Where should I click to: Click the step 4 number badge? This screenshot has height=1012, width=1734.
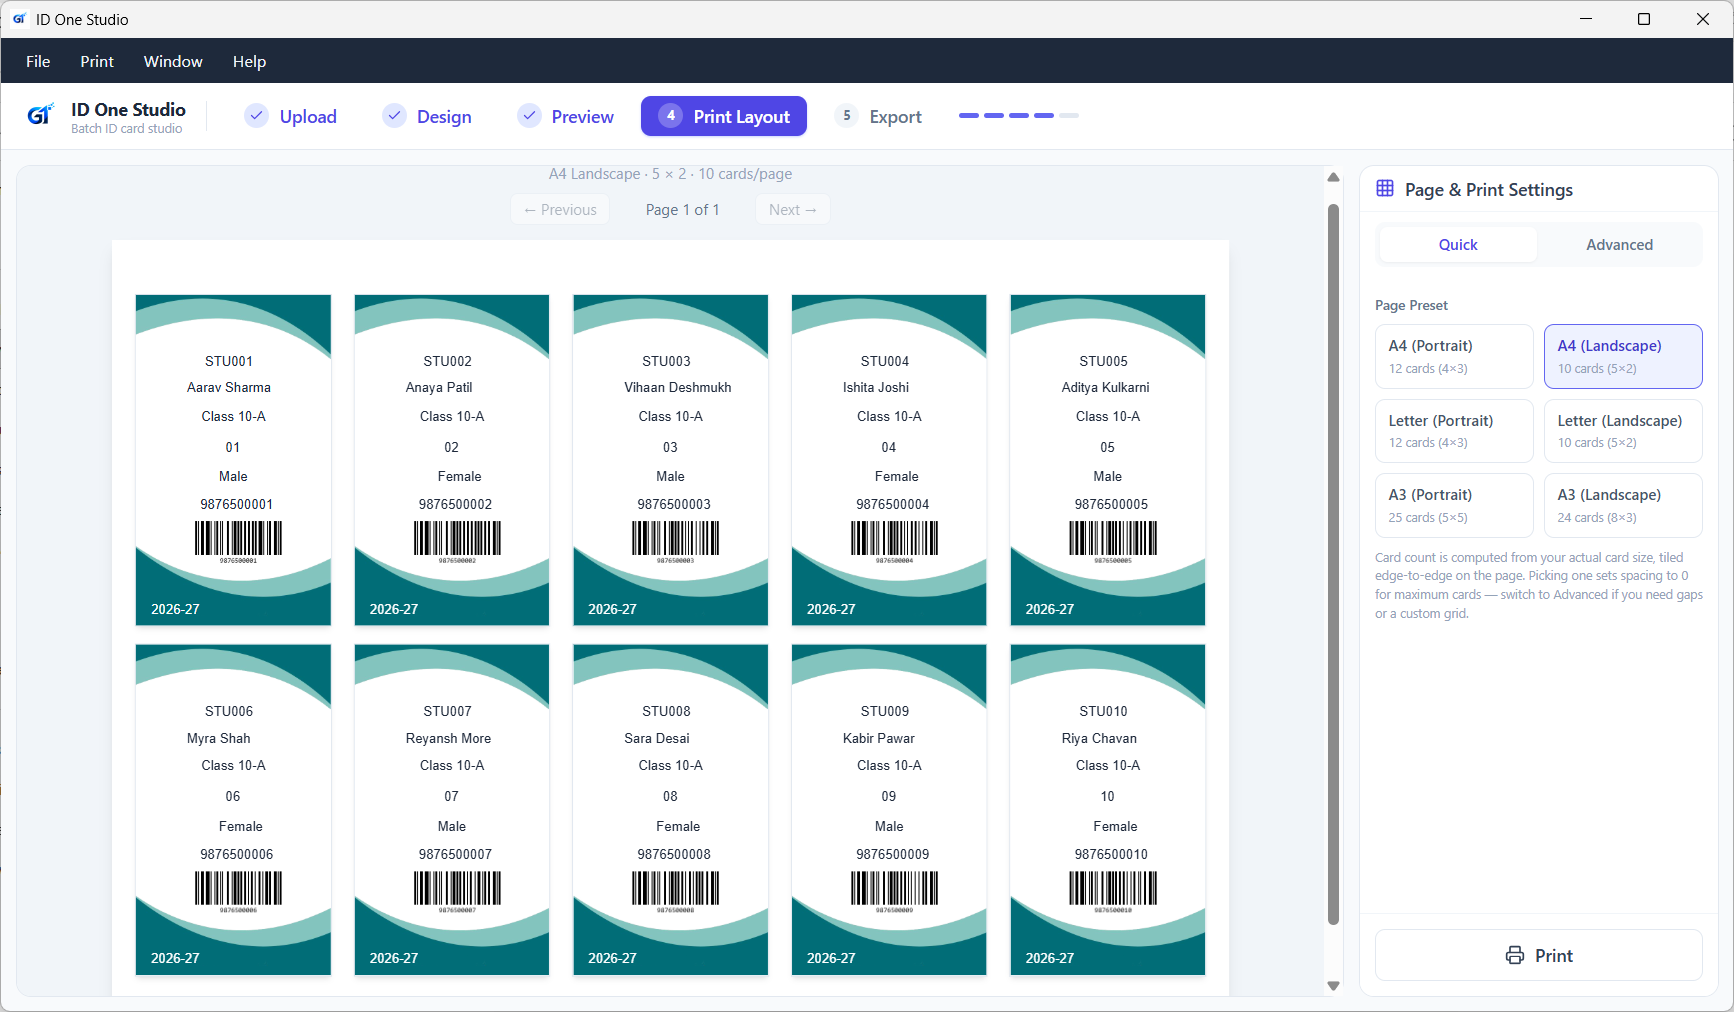(671, 116)
